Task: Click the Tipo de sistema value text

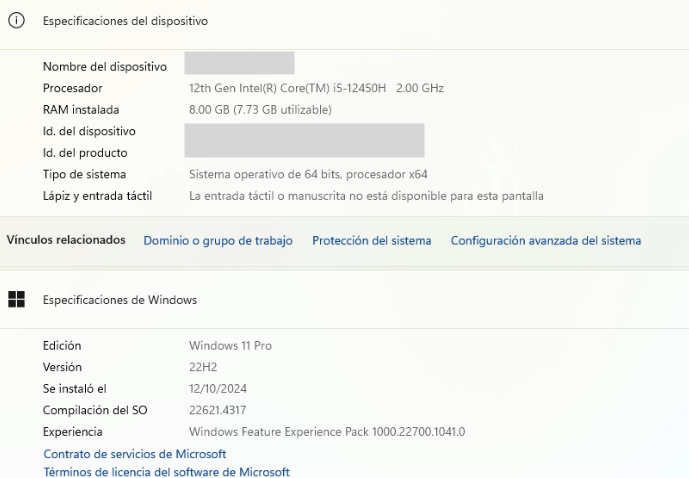Action: tap(308, 174)
